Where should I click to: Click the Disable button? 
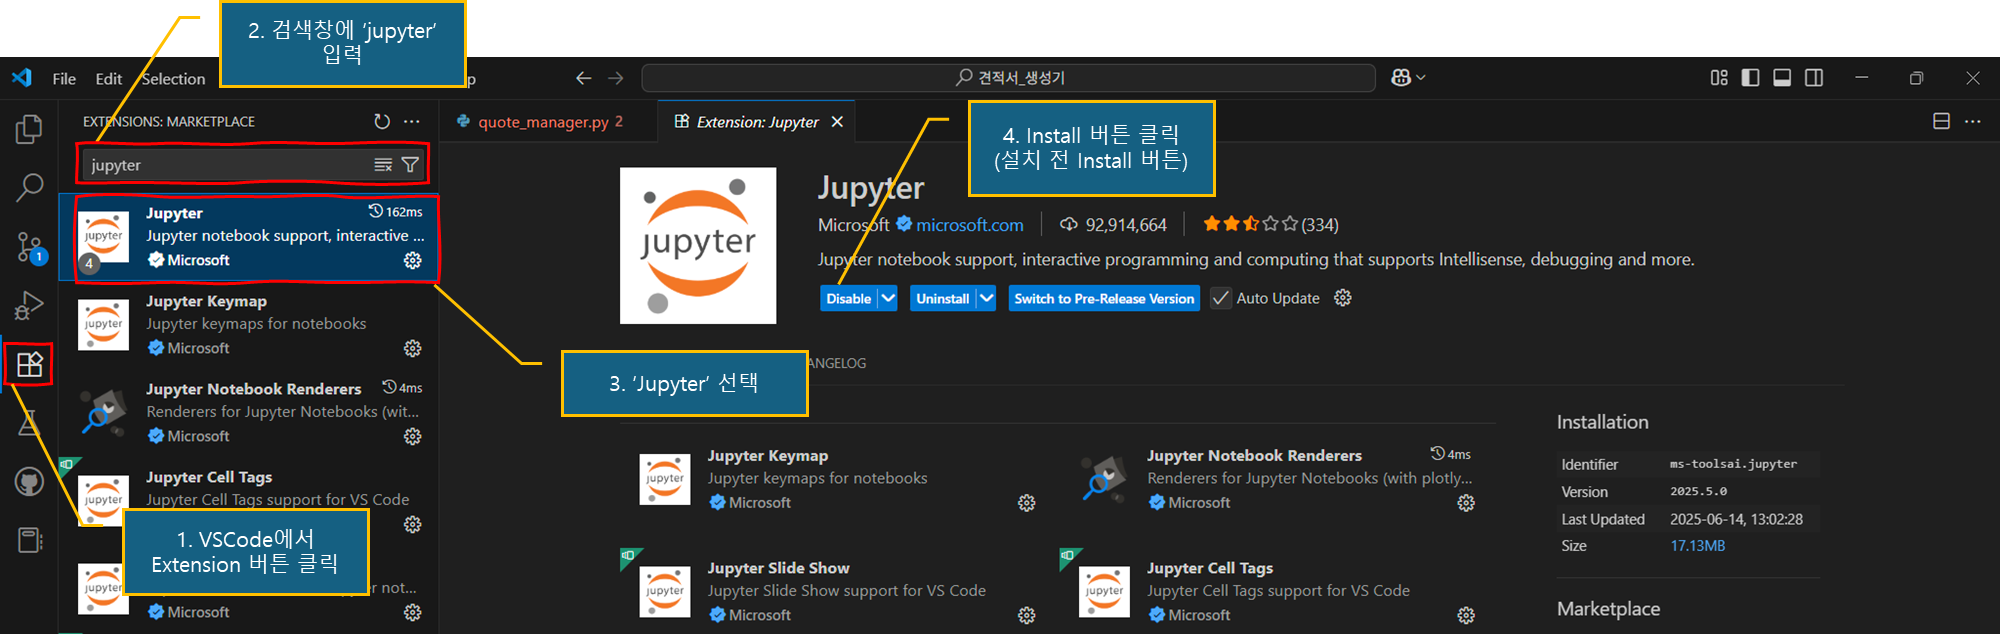(x=848, y=298)
